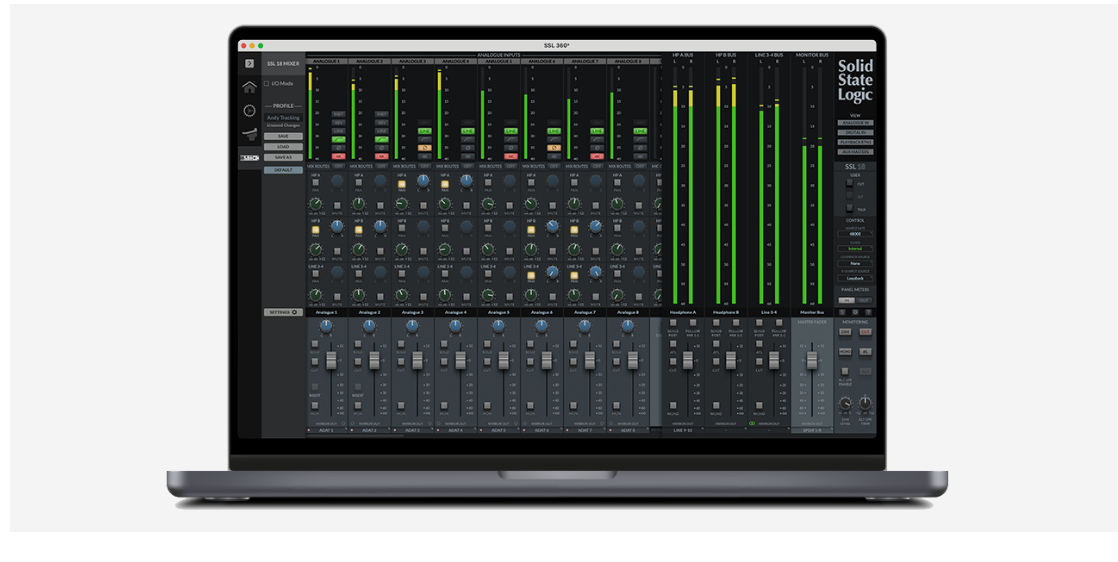Open the Sample Rate dropdown
1118x562 pixels.
tap(854, 234)
